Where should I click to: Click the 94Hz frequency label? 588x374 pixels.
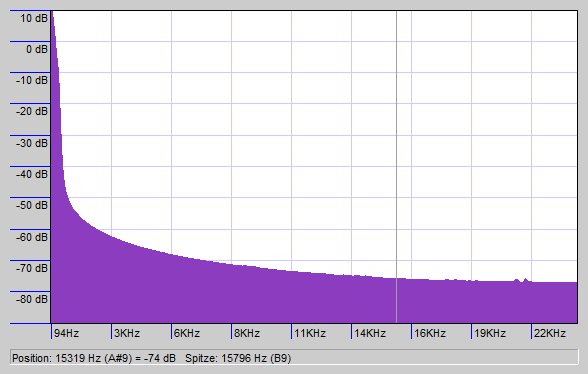(x=66, y=333)
